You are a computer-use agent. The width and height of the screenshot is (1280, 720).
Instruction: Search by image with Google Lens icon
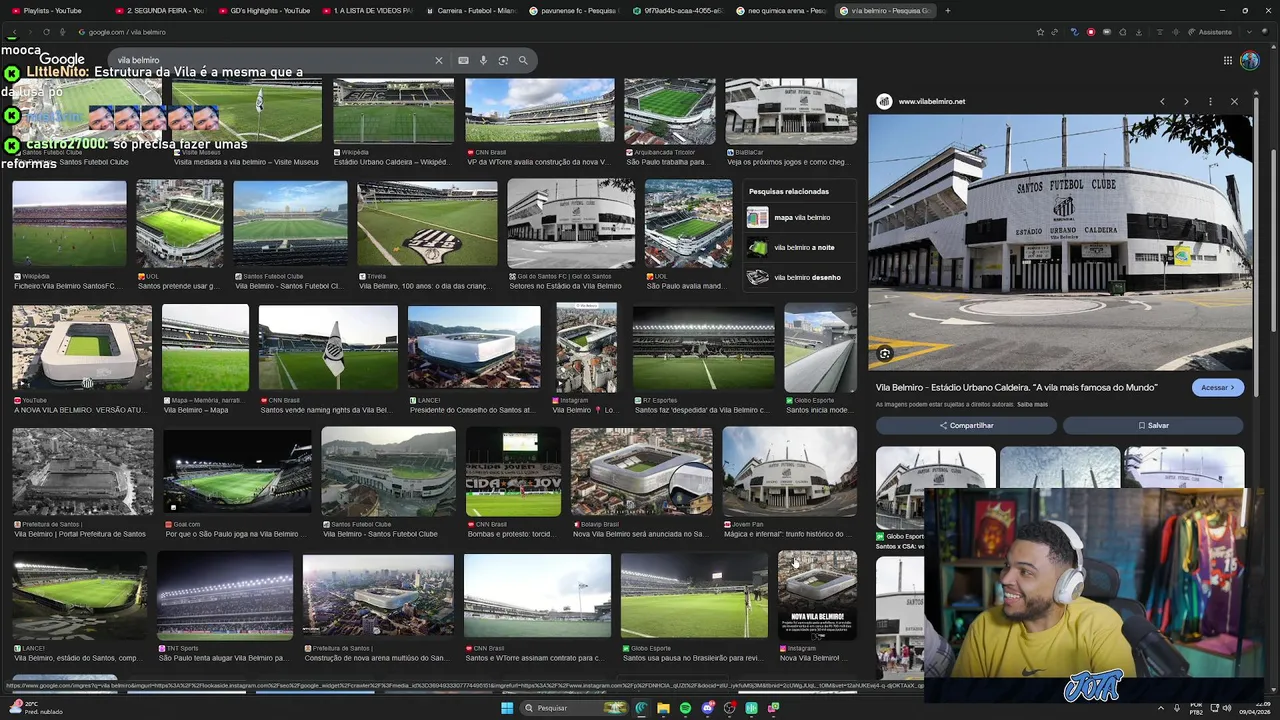[503, 60]
